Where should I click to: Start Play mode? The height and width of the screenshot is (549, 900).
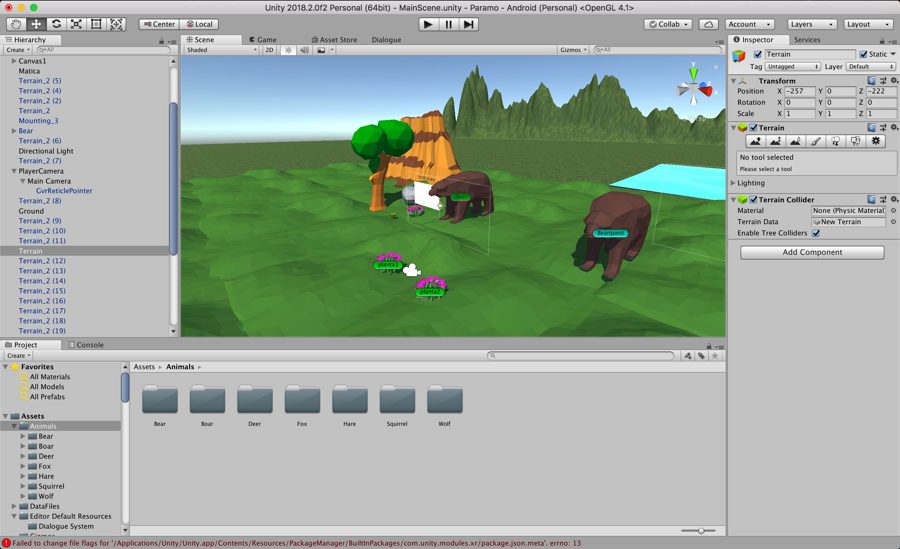pos(428,24)
